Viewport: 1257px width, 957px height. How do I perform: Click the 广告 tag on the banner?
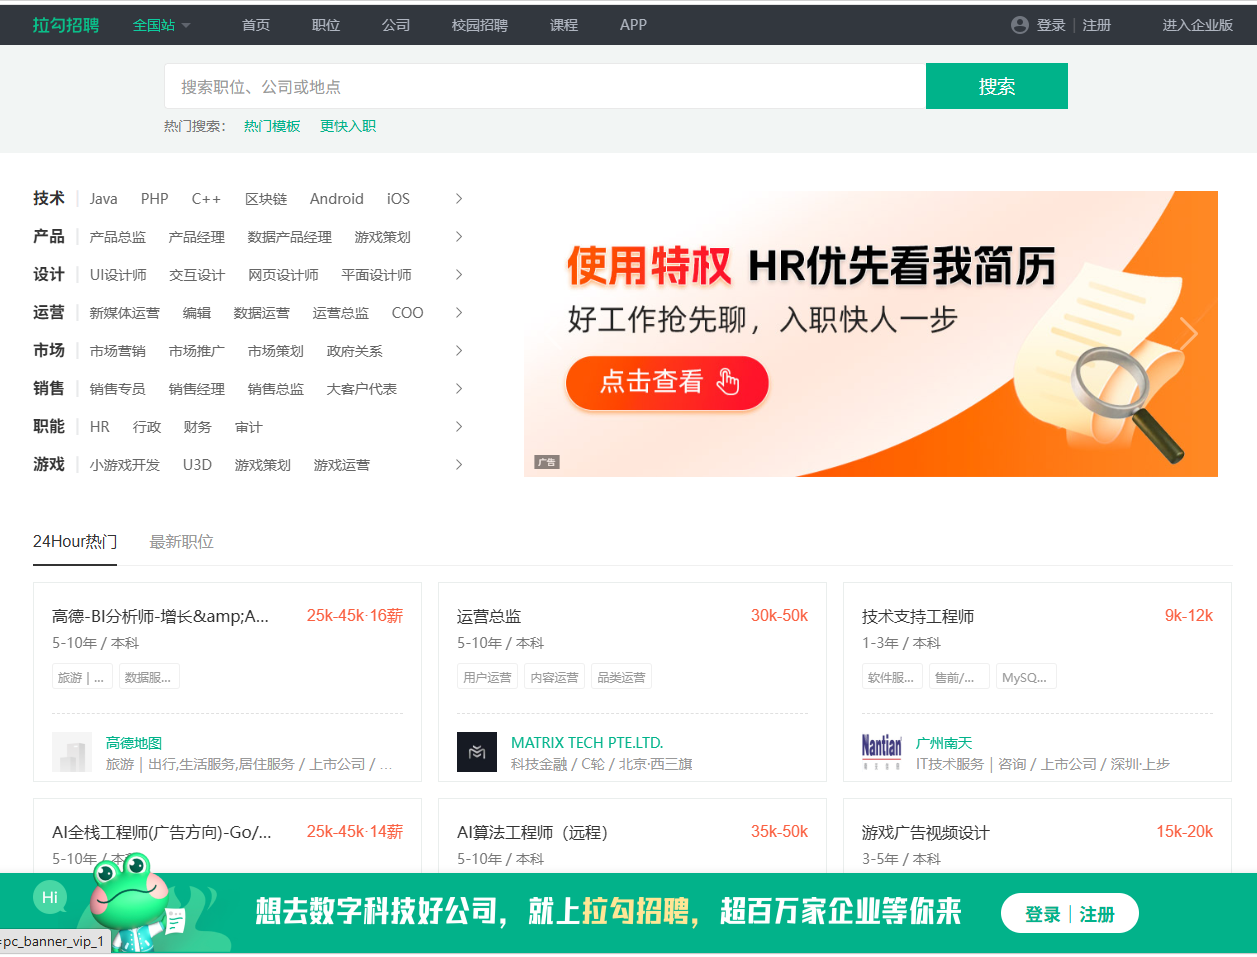pos(547,462)
